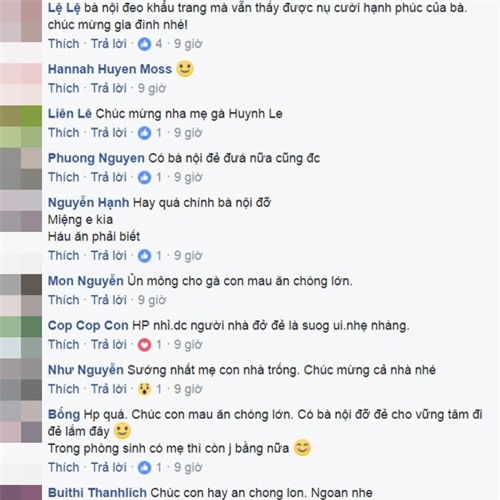This screenshot has height=500, width=500.
Task: Open Buithi Thanhlich's profile link
Action: 97,493
